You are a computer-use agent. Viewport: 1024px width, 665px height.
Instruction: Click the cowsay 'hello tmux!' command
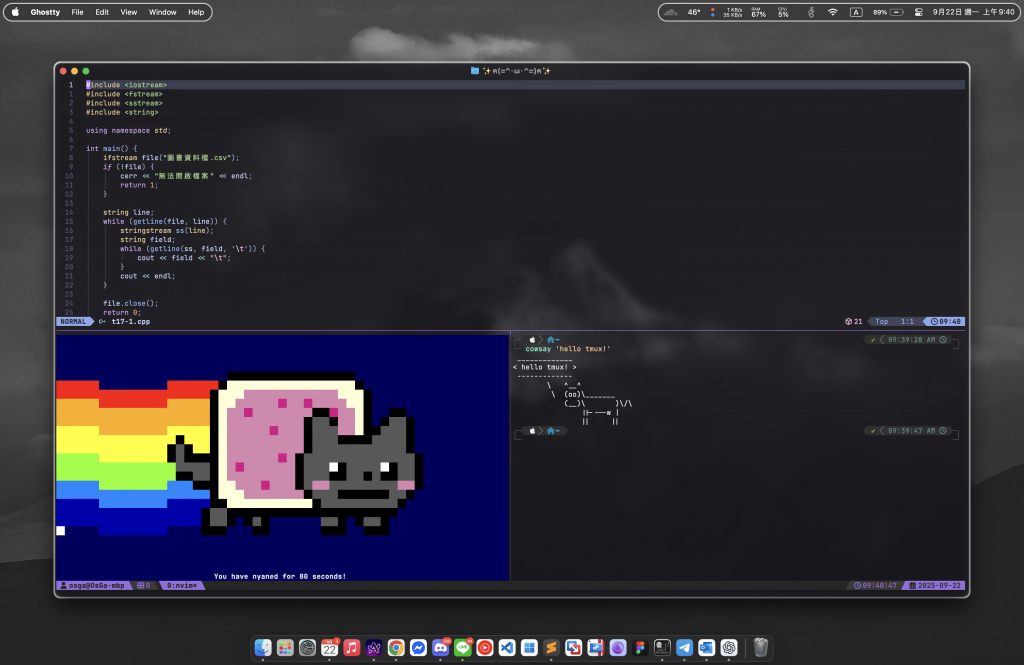568,349
